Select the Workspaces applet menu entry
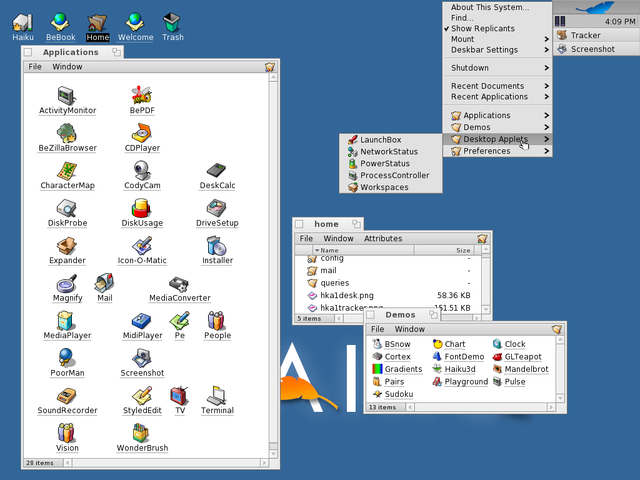640x480 pixels. (x=391, y=187)
